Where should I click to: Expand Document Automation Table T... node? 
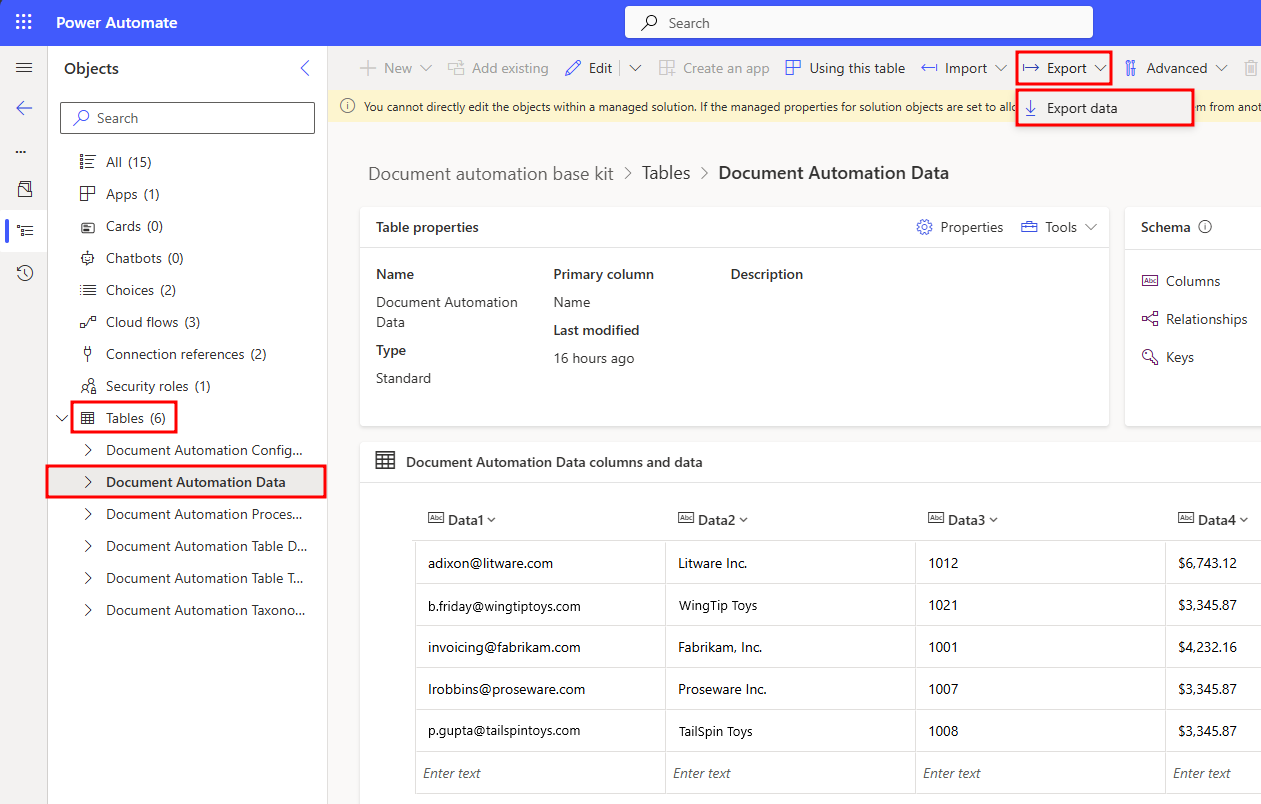[x=88, y=578]
